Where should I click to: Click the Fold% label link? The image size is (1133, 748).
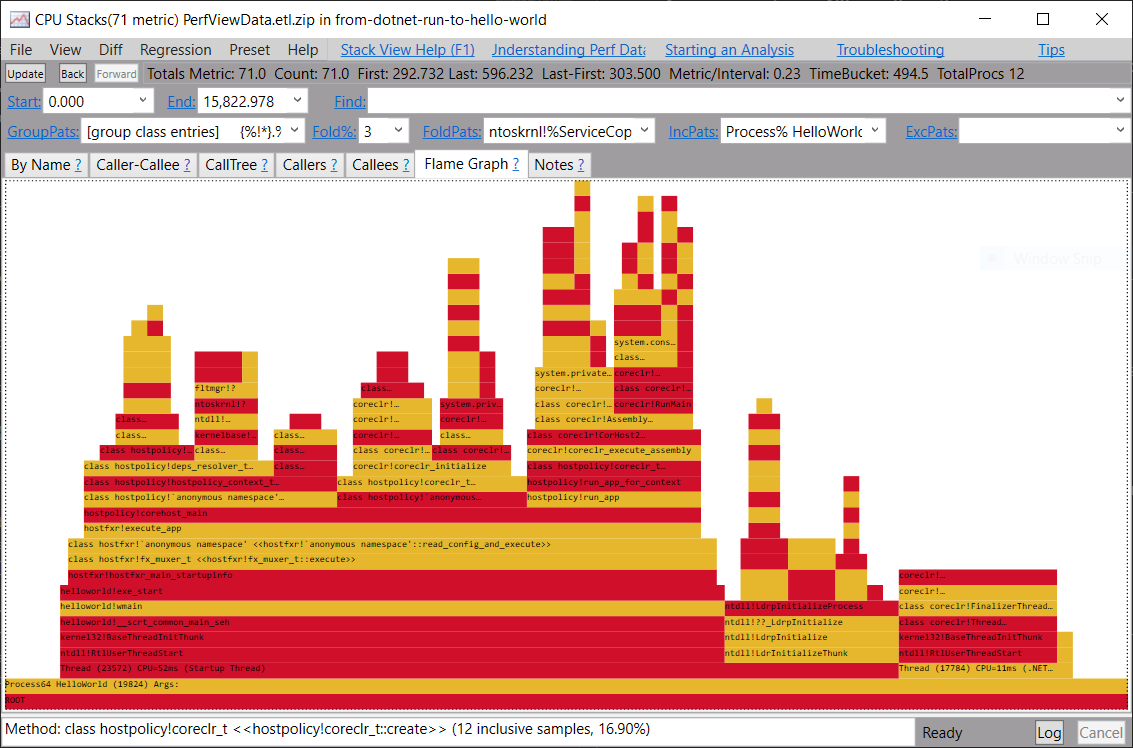point(334,132)
